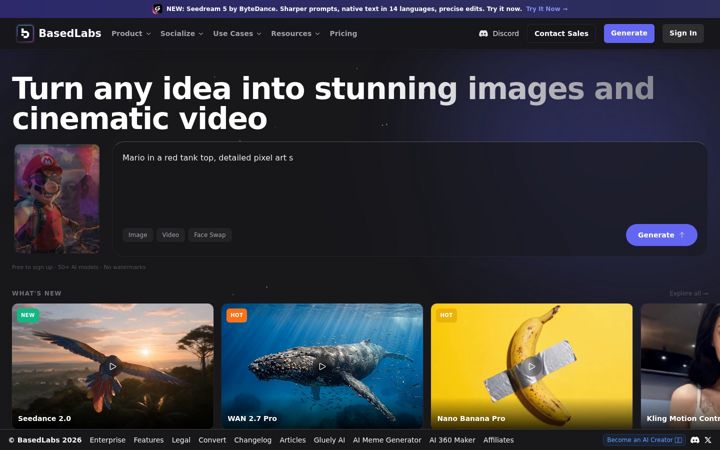Image resolution: width=720 pixels, height=450 pixels.
Task: Focus the prompt text input field
Action: point(410,186)
